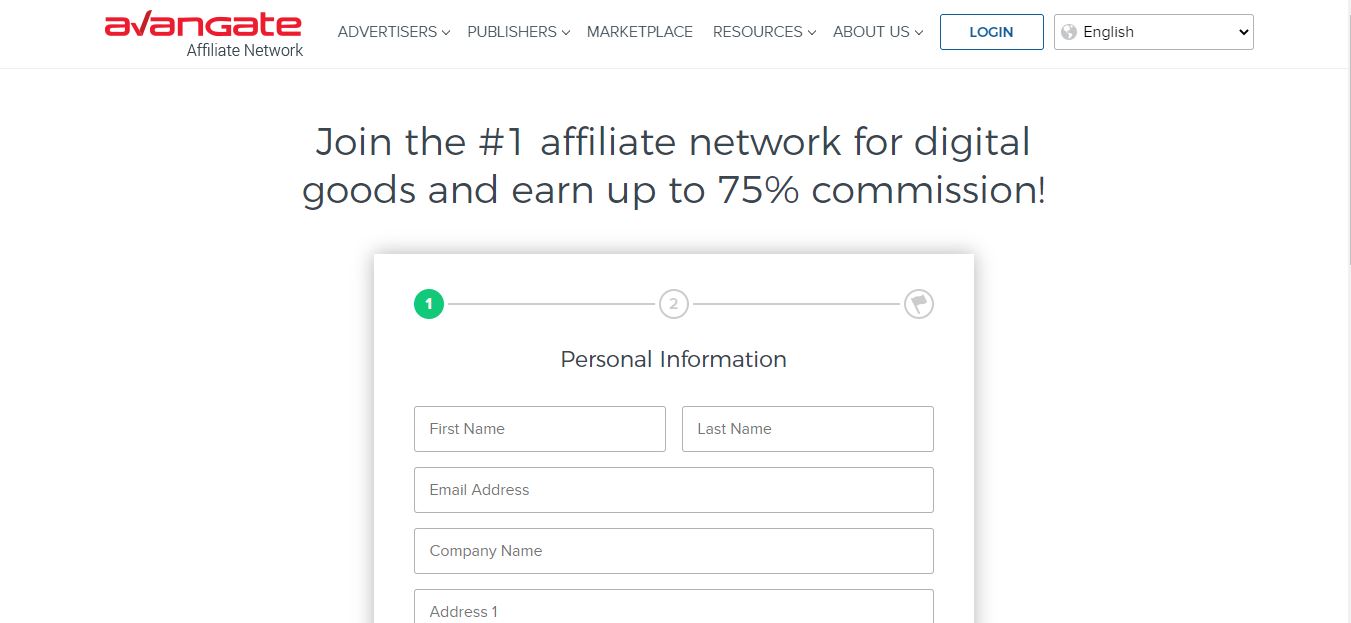Click the LOGIN button
Image resolution: width=1351 pixels, height=623 pixels.
(991, 31)
